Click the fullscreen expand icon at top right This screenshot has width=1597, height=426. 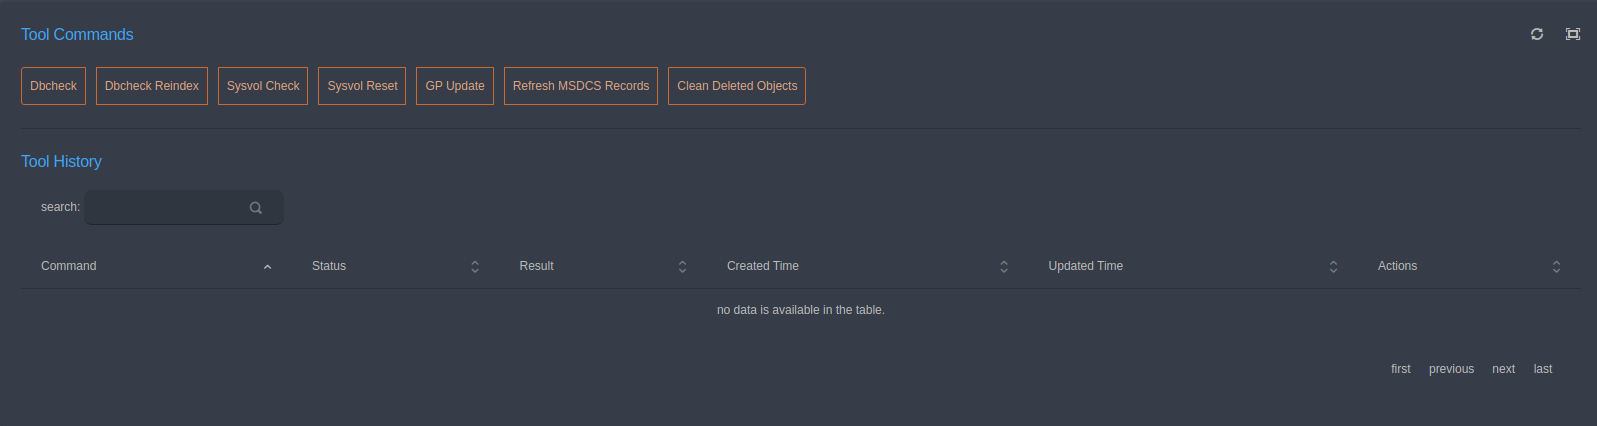pyautogui.click(x=1573, y=34)
